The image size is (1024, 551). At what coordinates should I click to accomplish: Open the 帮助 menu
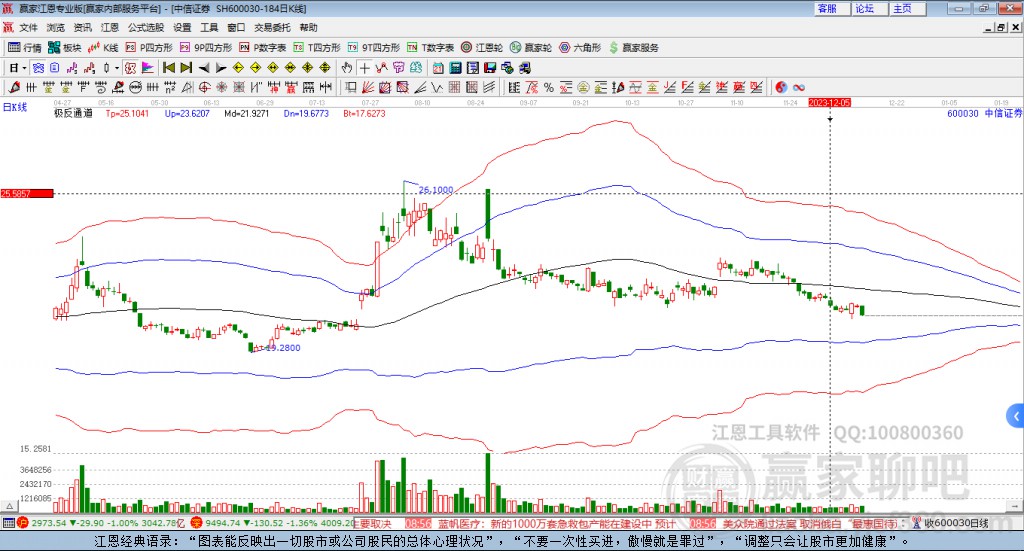pos(308,27)
